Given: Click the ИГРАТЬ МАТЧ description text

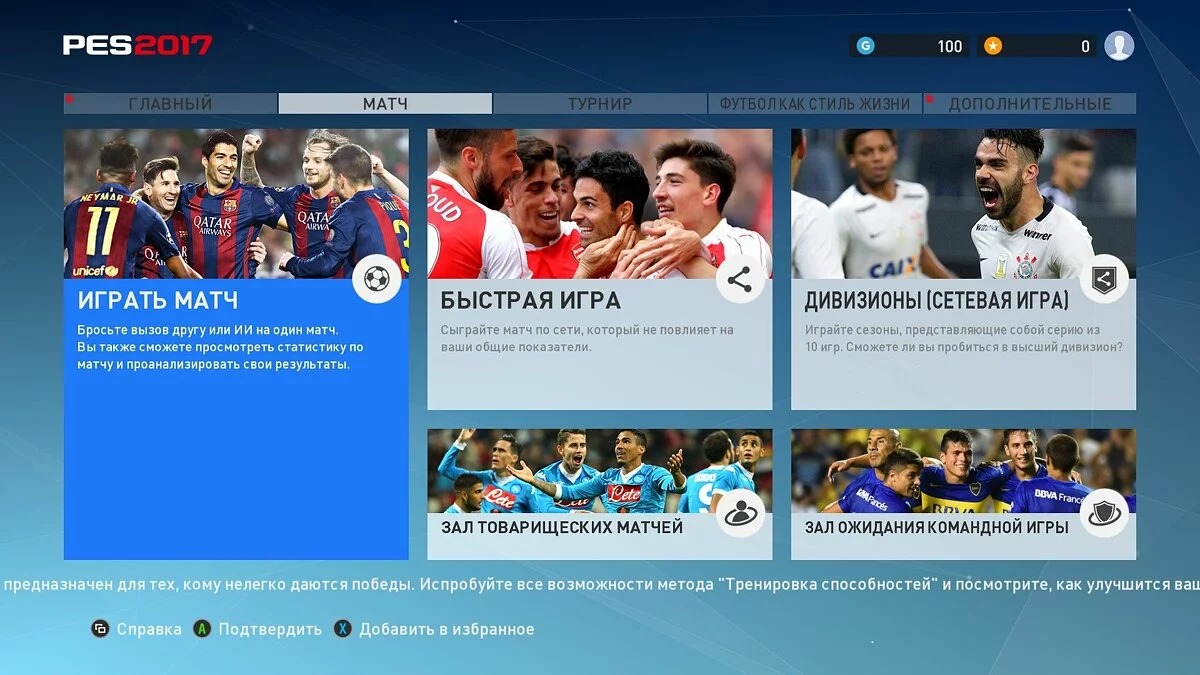Looking at the screenshot, I should click(221, 347).
